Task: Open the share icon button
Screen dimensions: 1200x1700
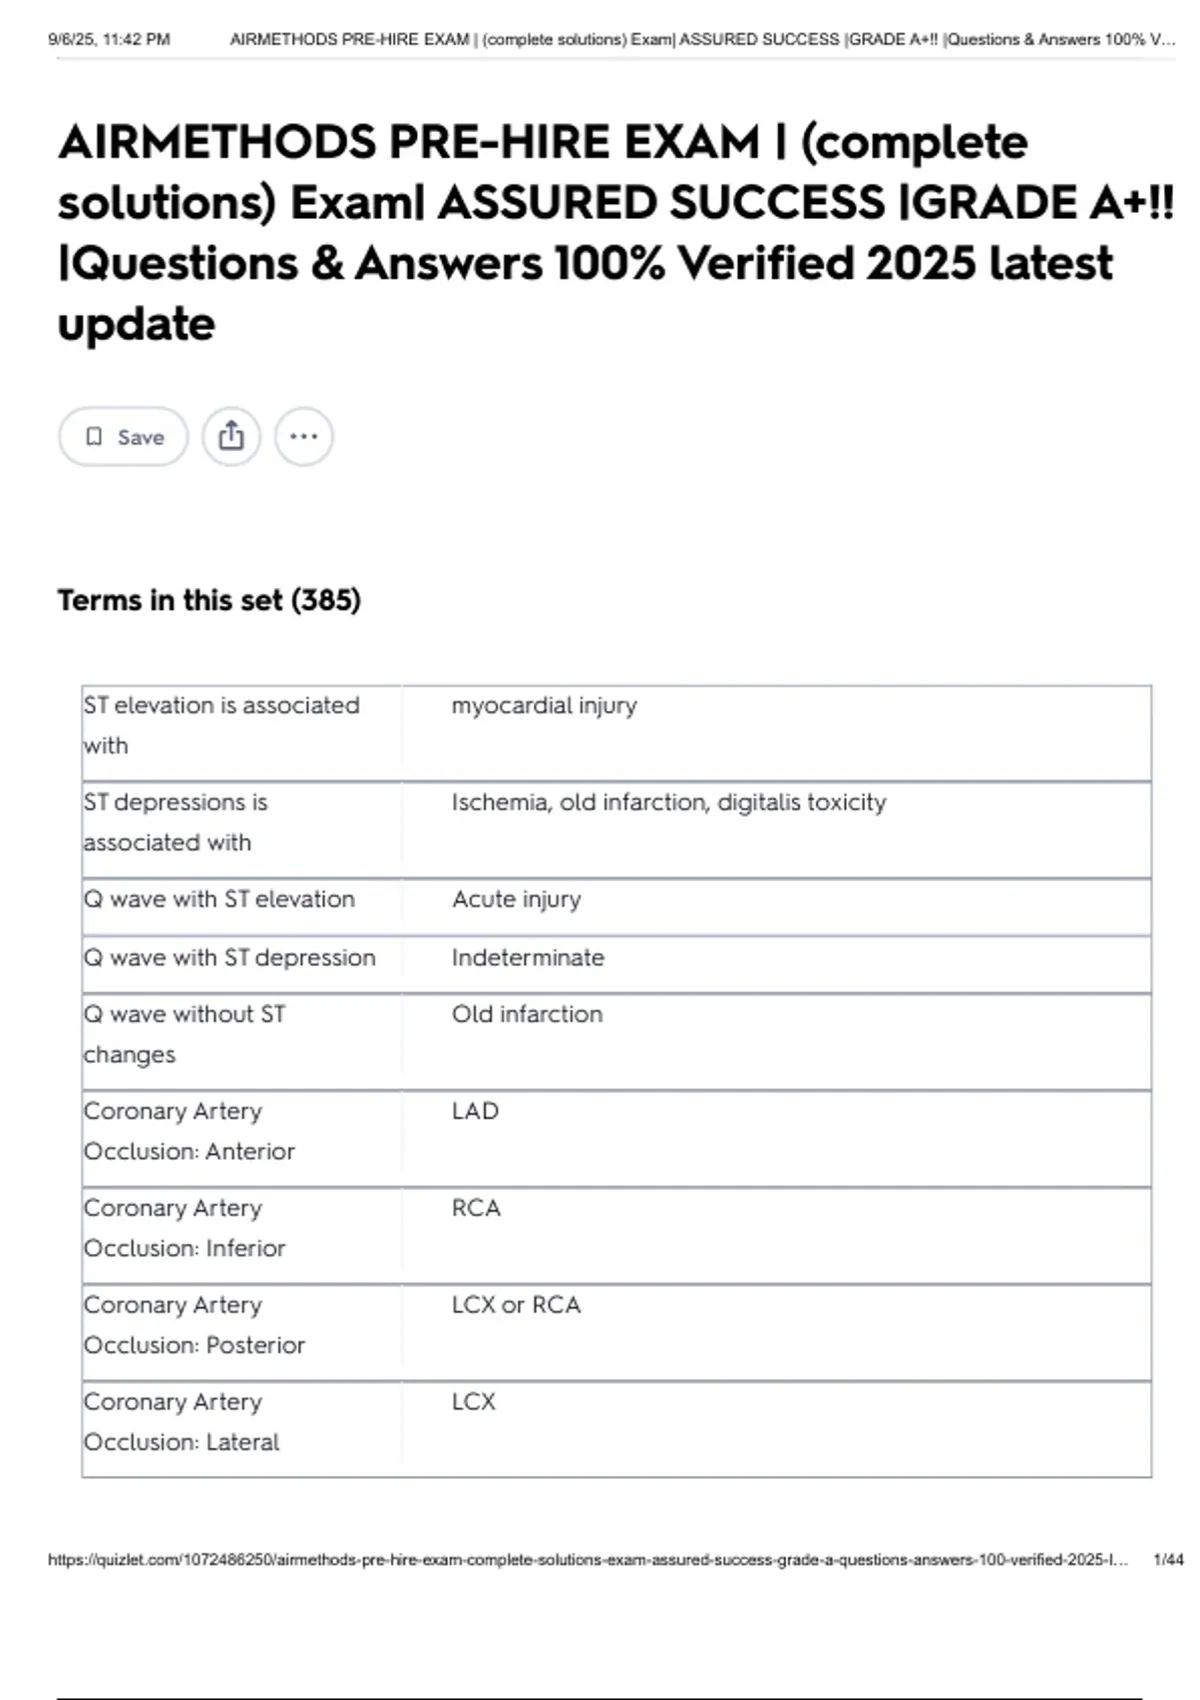Action: (231, 437)
